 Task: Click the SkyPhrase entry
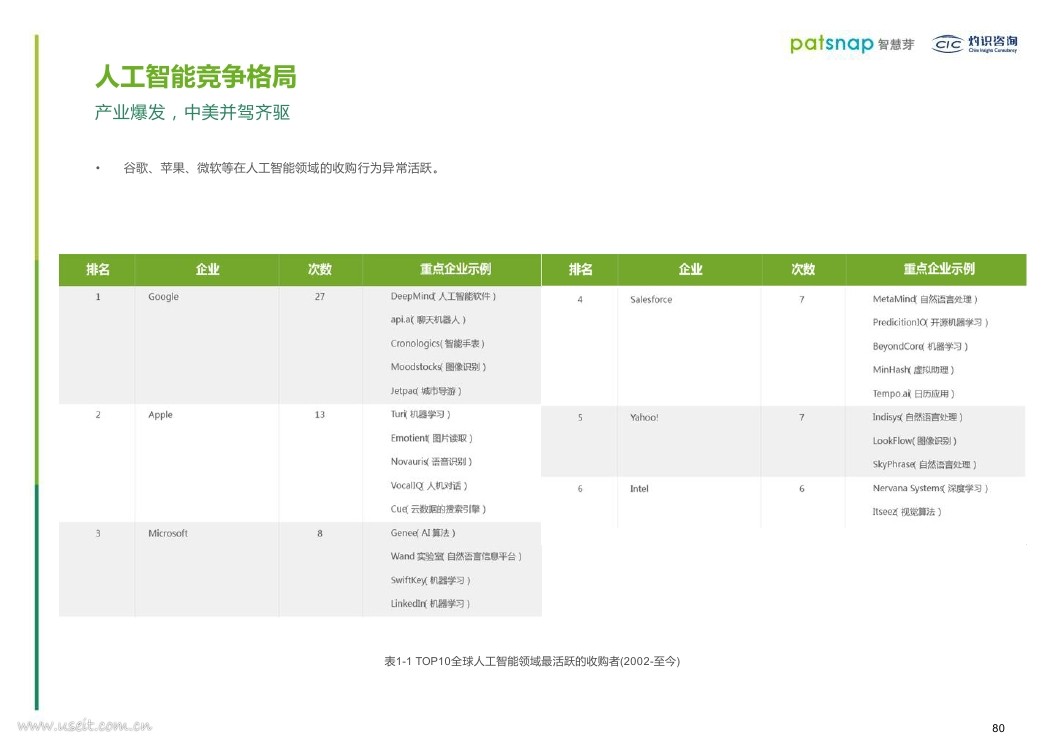coord(924,464)
